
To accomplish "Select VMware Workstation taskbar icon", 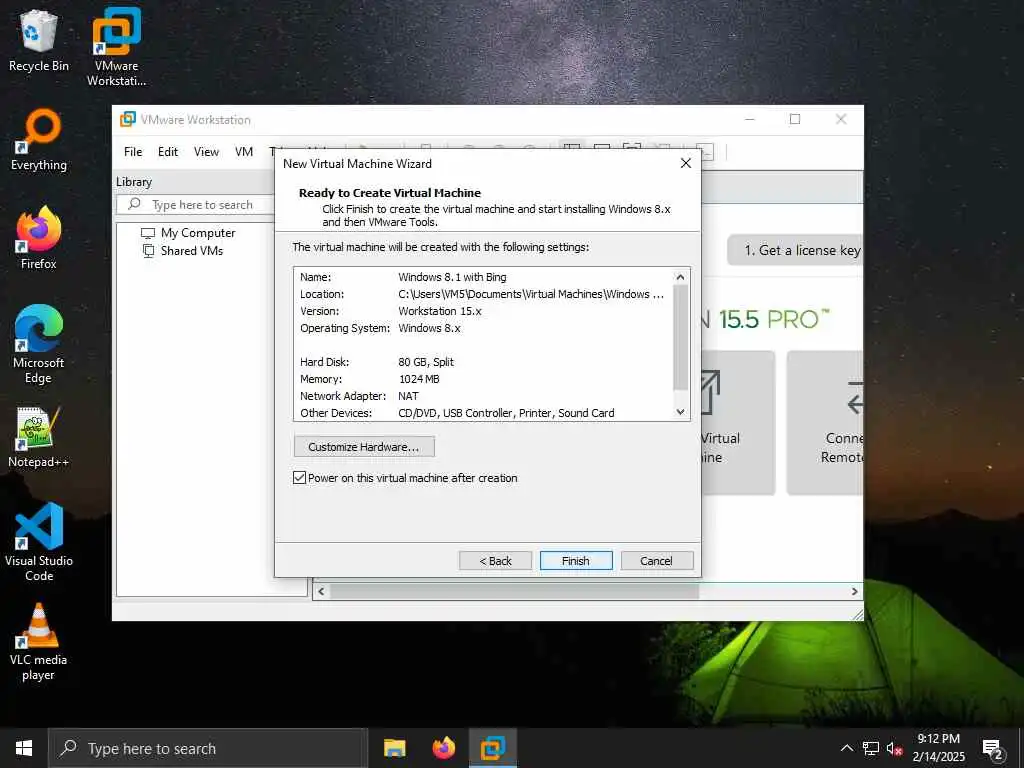I will pos(493,748).
